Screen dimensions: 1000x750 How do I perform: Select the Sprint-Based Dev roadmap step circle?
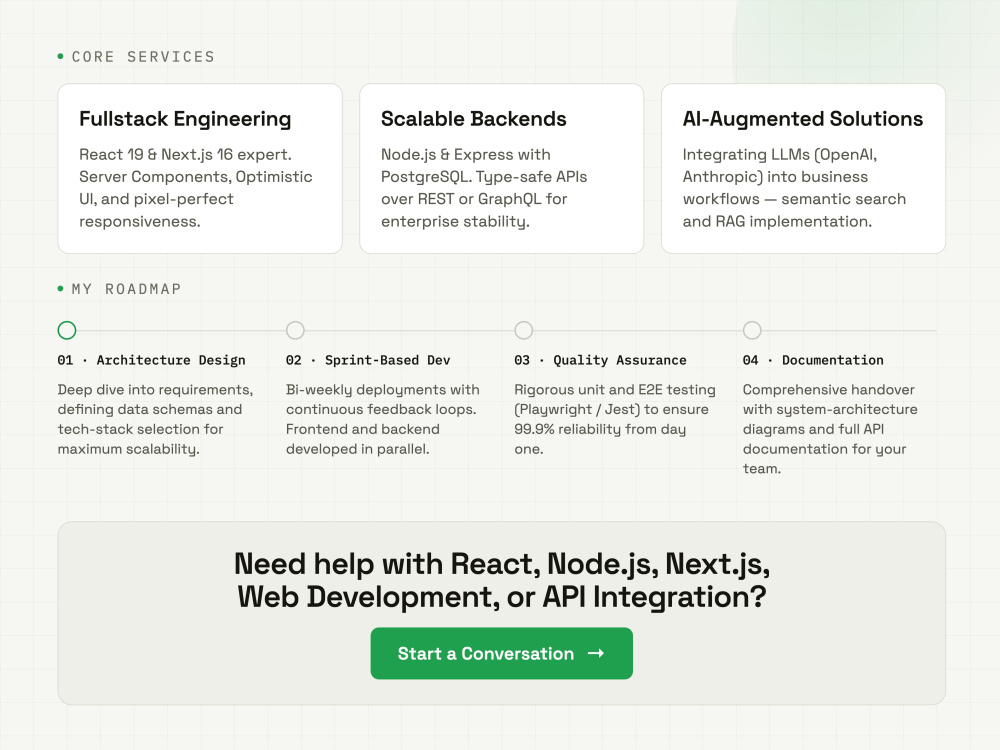coord(295,330)
